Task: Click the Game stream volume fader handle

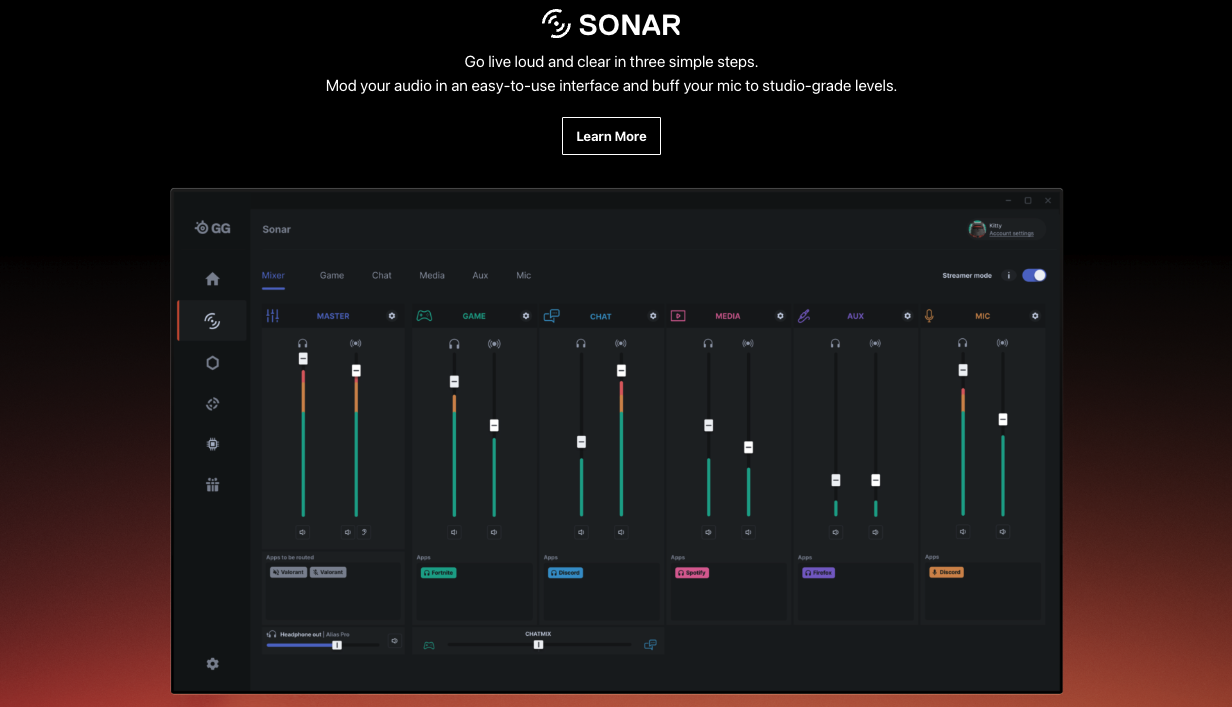Action: [494, 425]
